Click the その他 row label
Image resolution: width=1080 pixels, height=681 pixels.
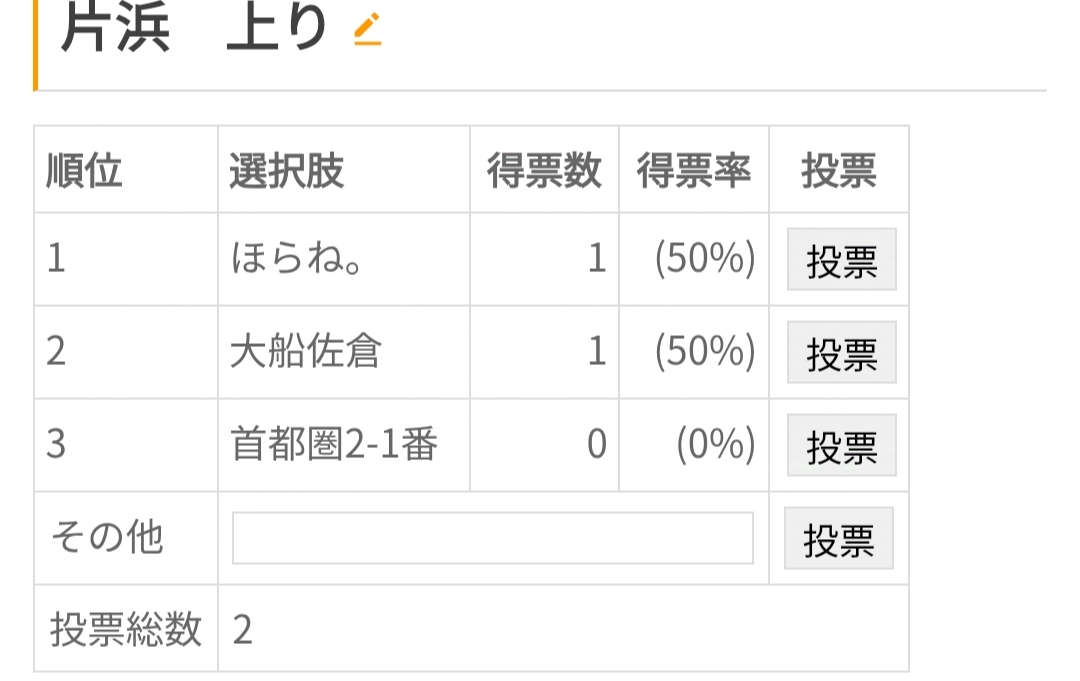[107, 536]
